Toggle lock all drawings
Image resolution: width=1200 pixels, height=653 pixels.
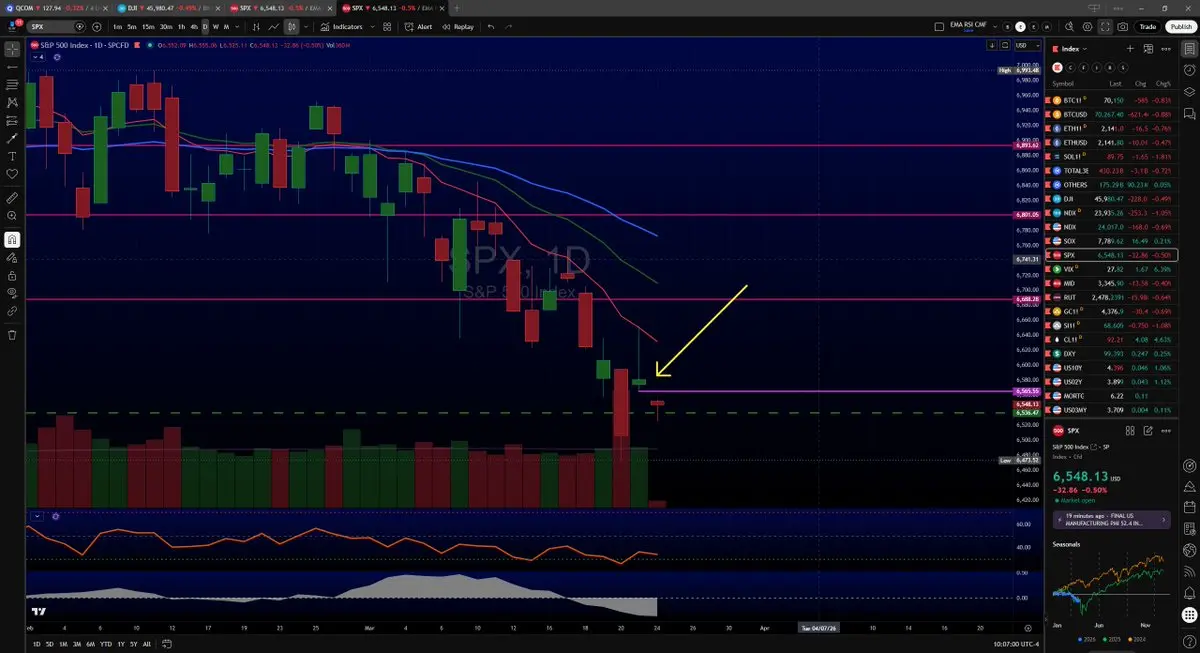12,275
